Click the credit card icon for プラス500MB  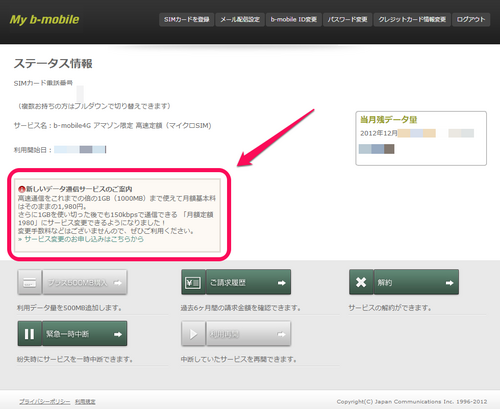coord(29,283)
